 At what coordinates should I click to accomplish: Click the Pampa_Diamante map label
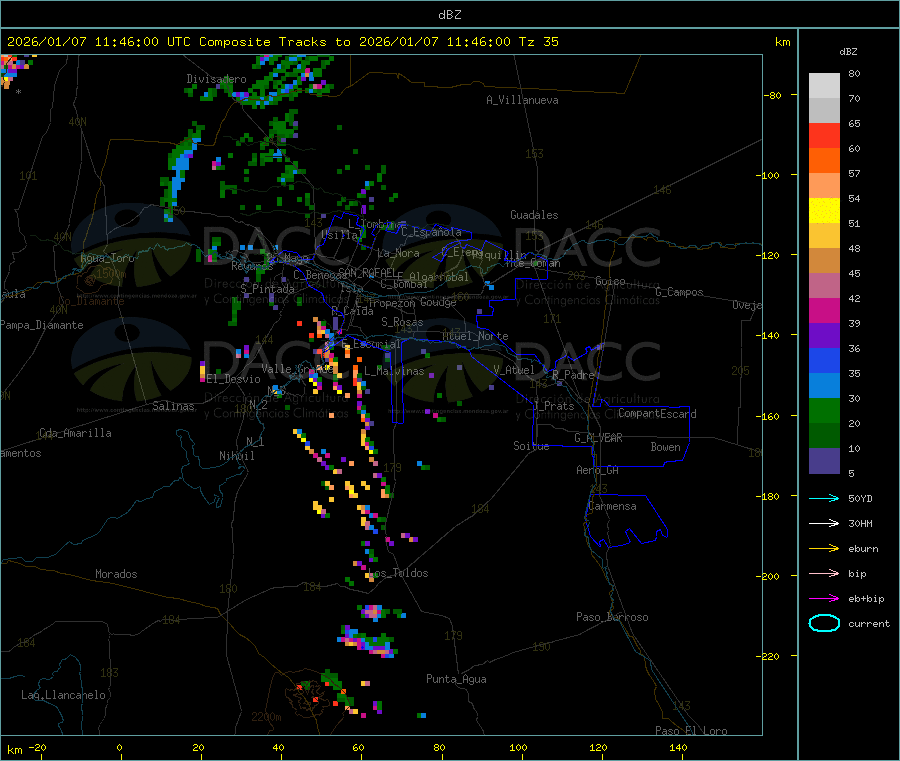pyautogui.click(x=42, y=325)
